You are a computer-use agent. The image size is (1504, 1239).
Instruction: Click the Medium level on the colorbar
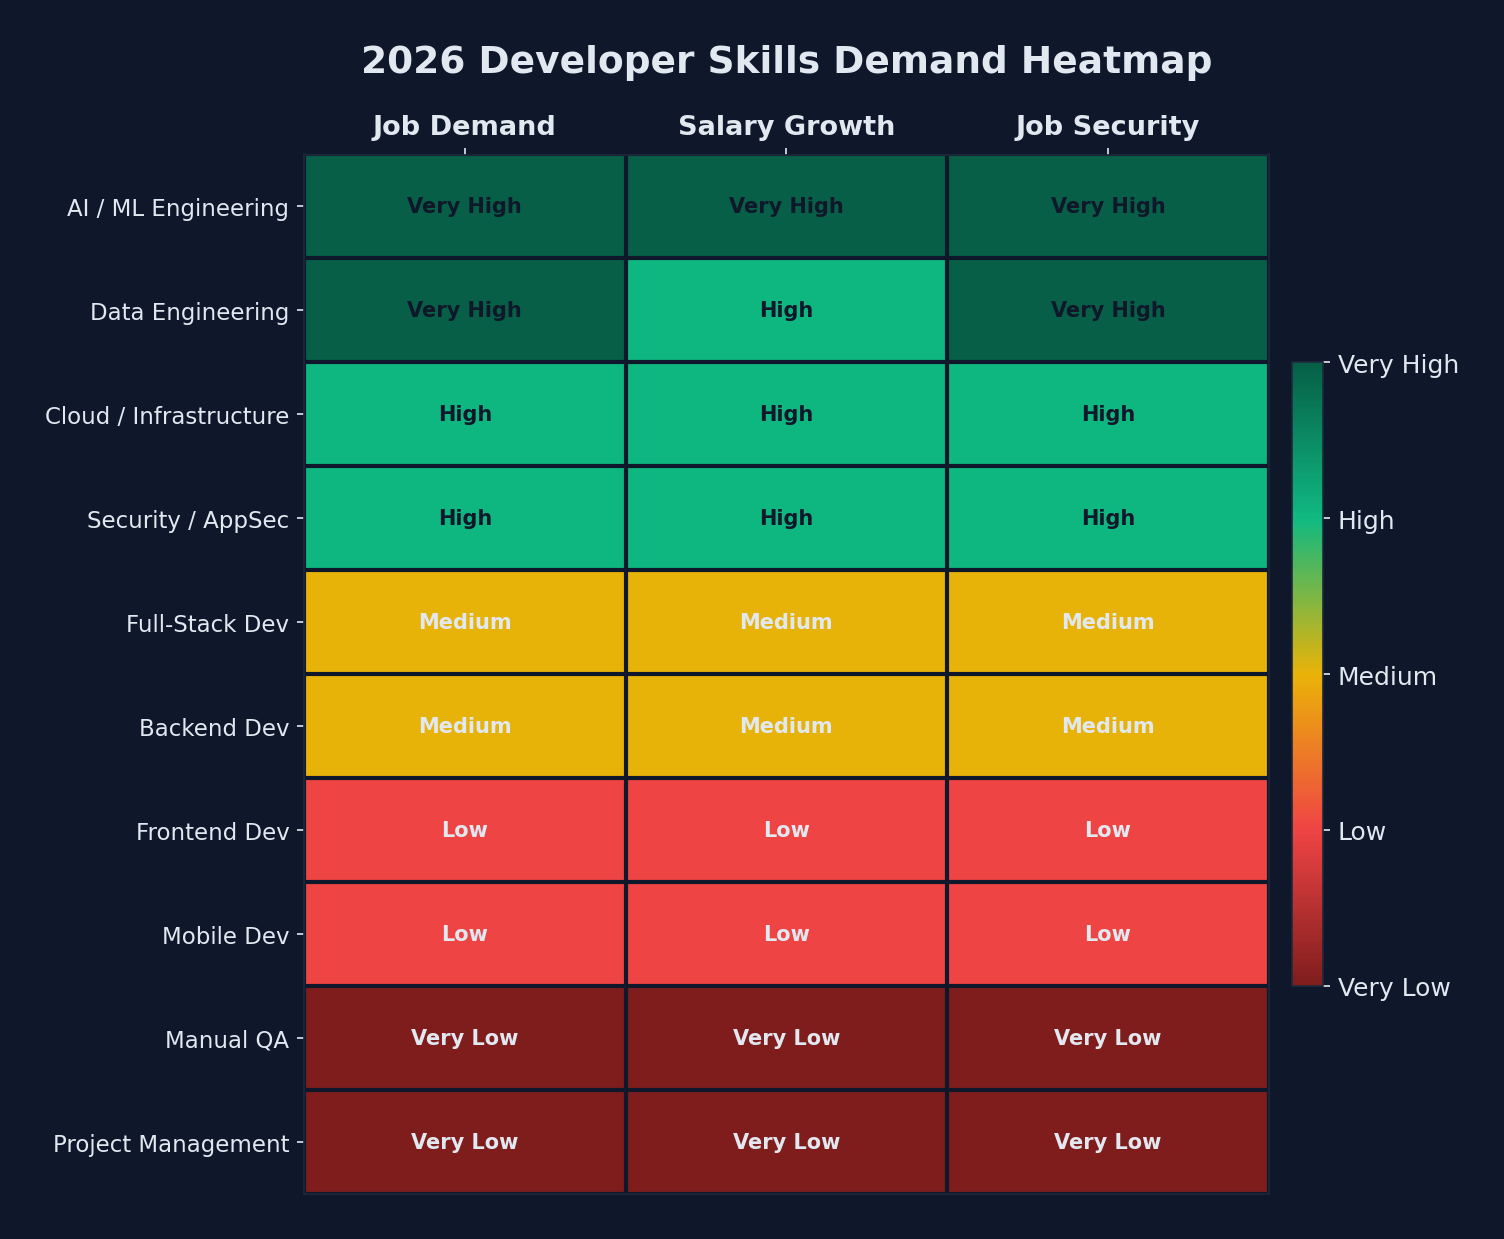pyautogui.click(x=1388, y=676)
